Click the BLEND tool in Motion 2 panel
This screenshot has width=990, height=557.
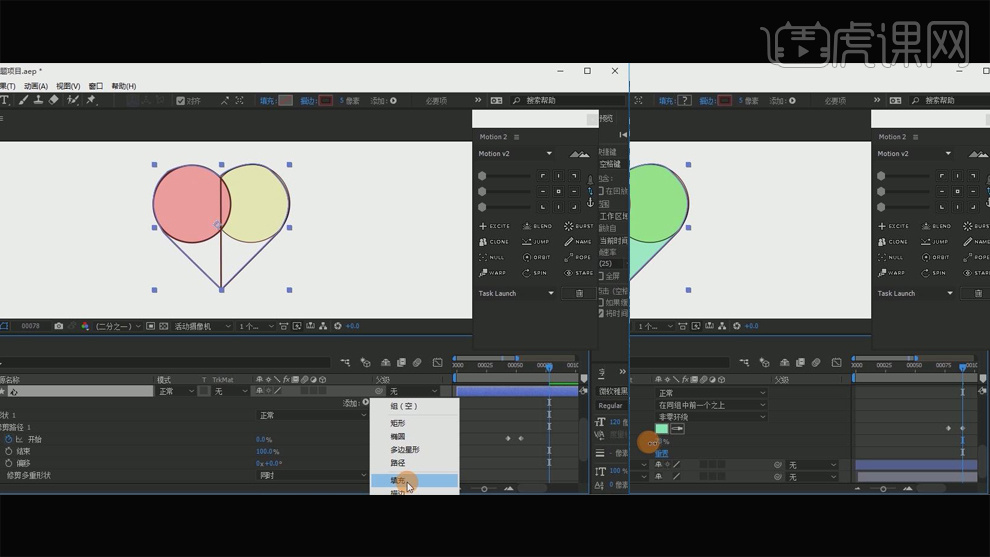point(537,226)
